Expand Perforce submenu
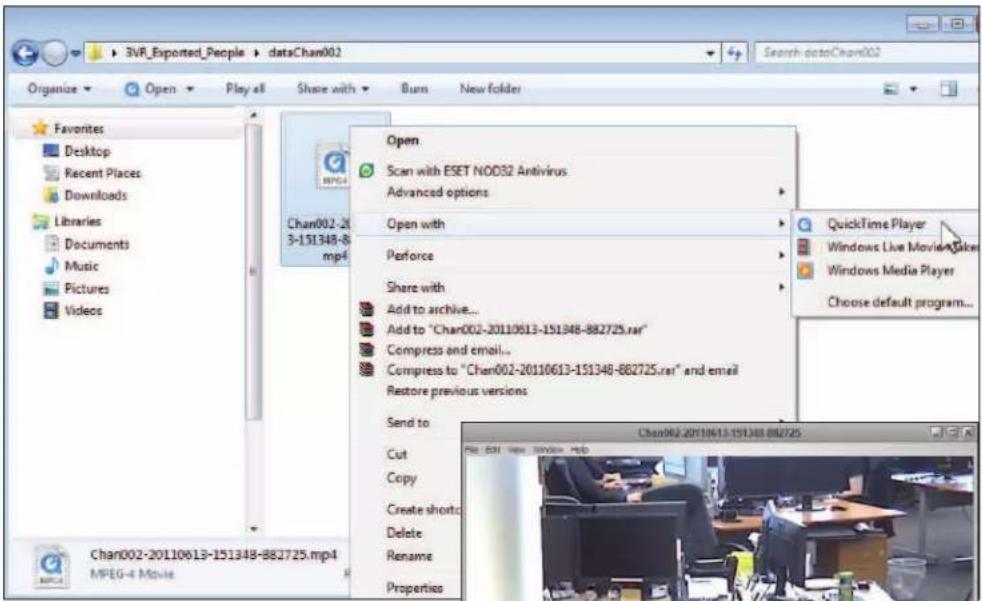Viewport: 982px width, 601px height. [573, 255]
